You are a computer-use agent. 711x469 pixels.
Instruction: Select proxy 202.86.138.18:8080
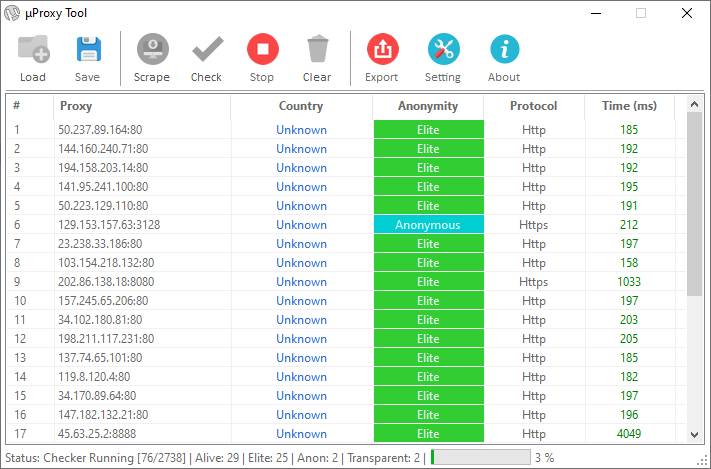(106, 282)
